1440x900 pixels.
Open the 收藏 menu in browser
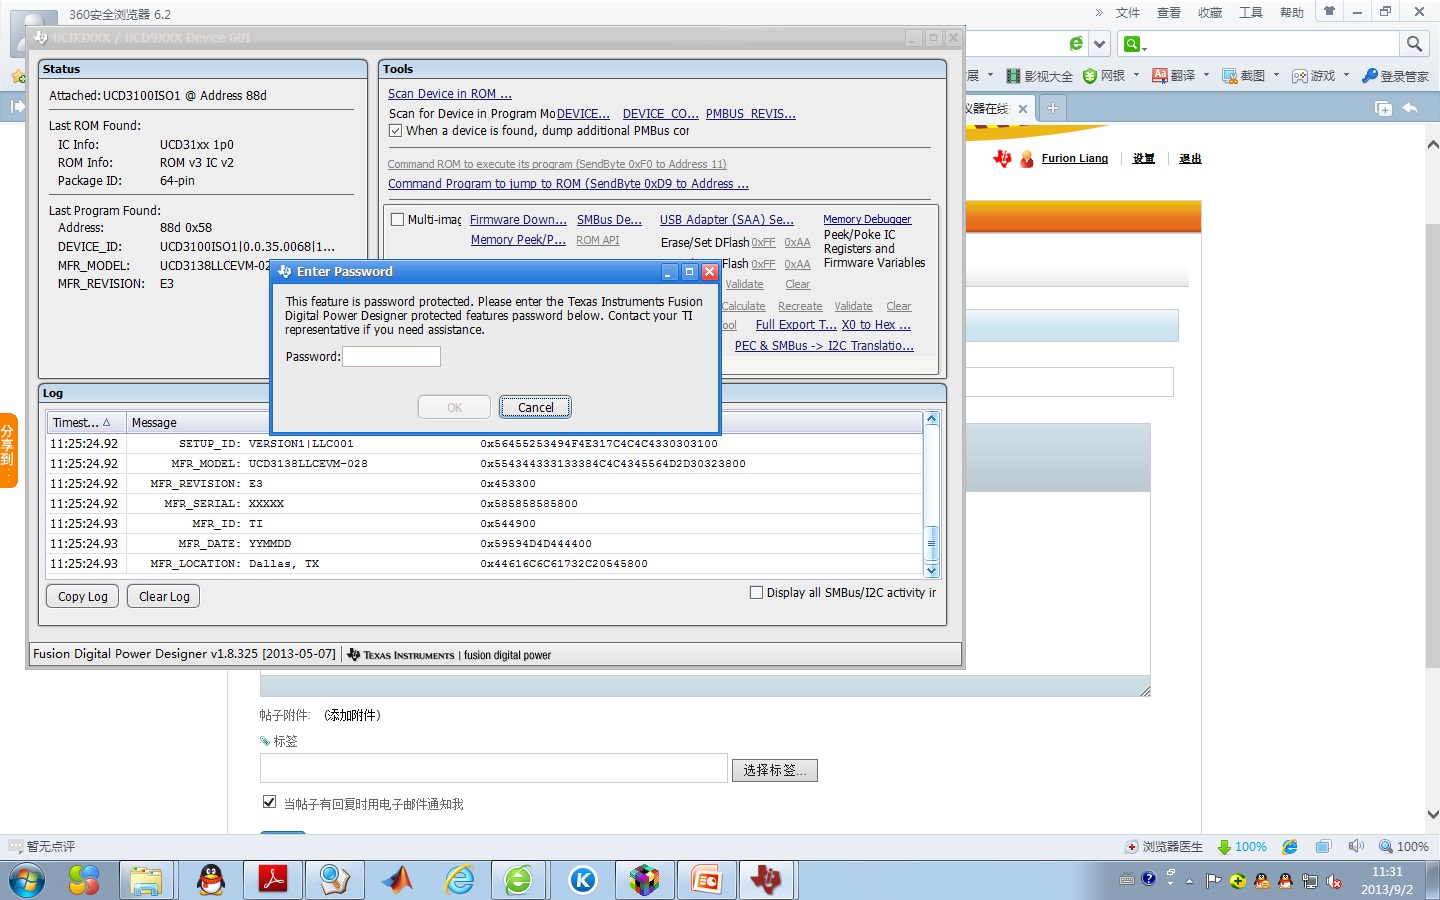[1210, 13]
